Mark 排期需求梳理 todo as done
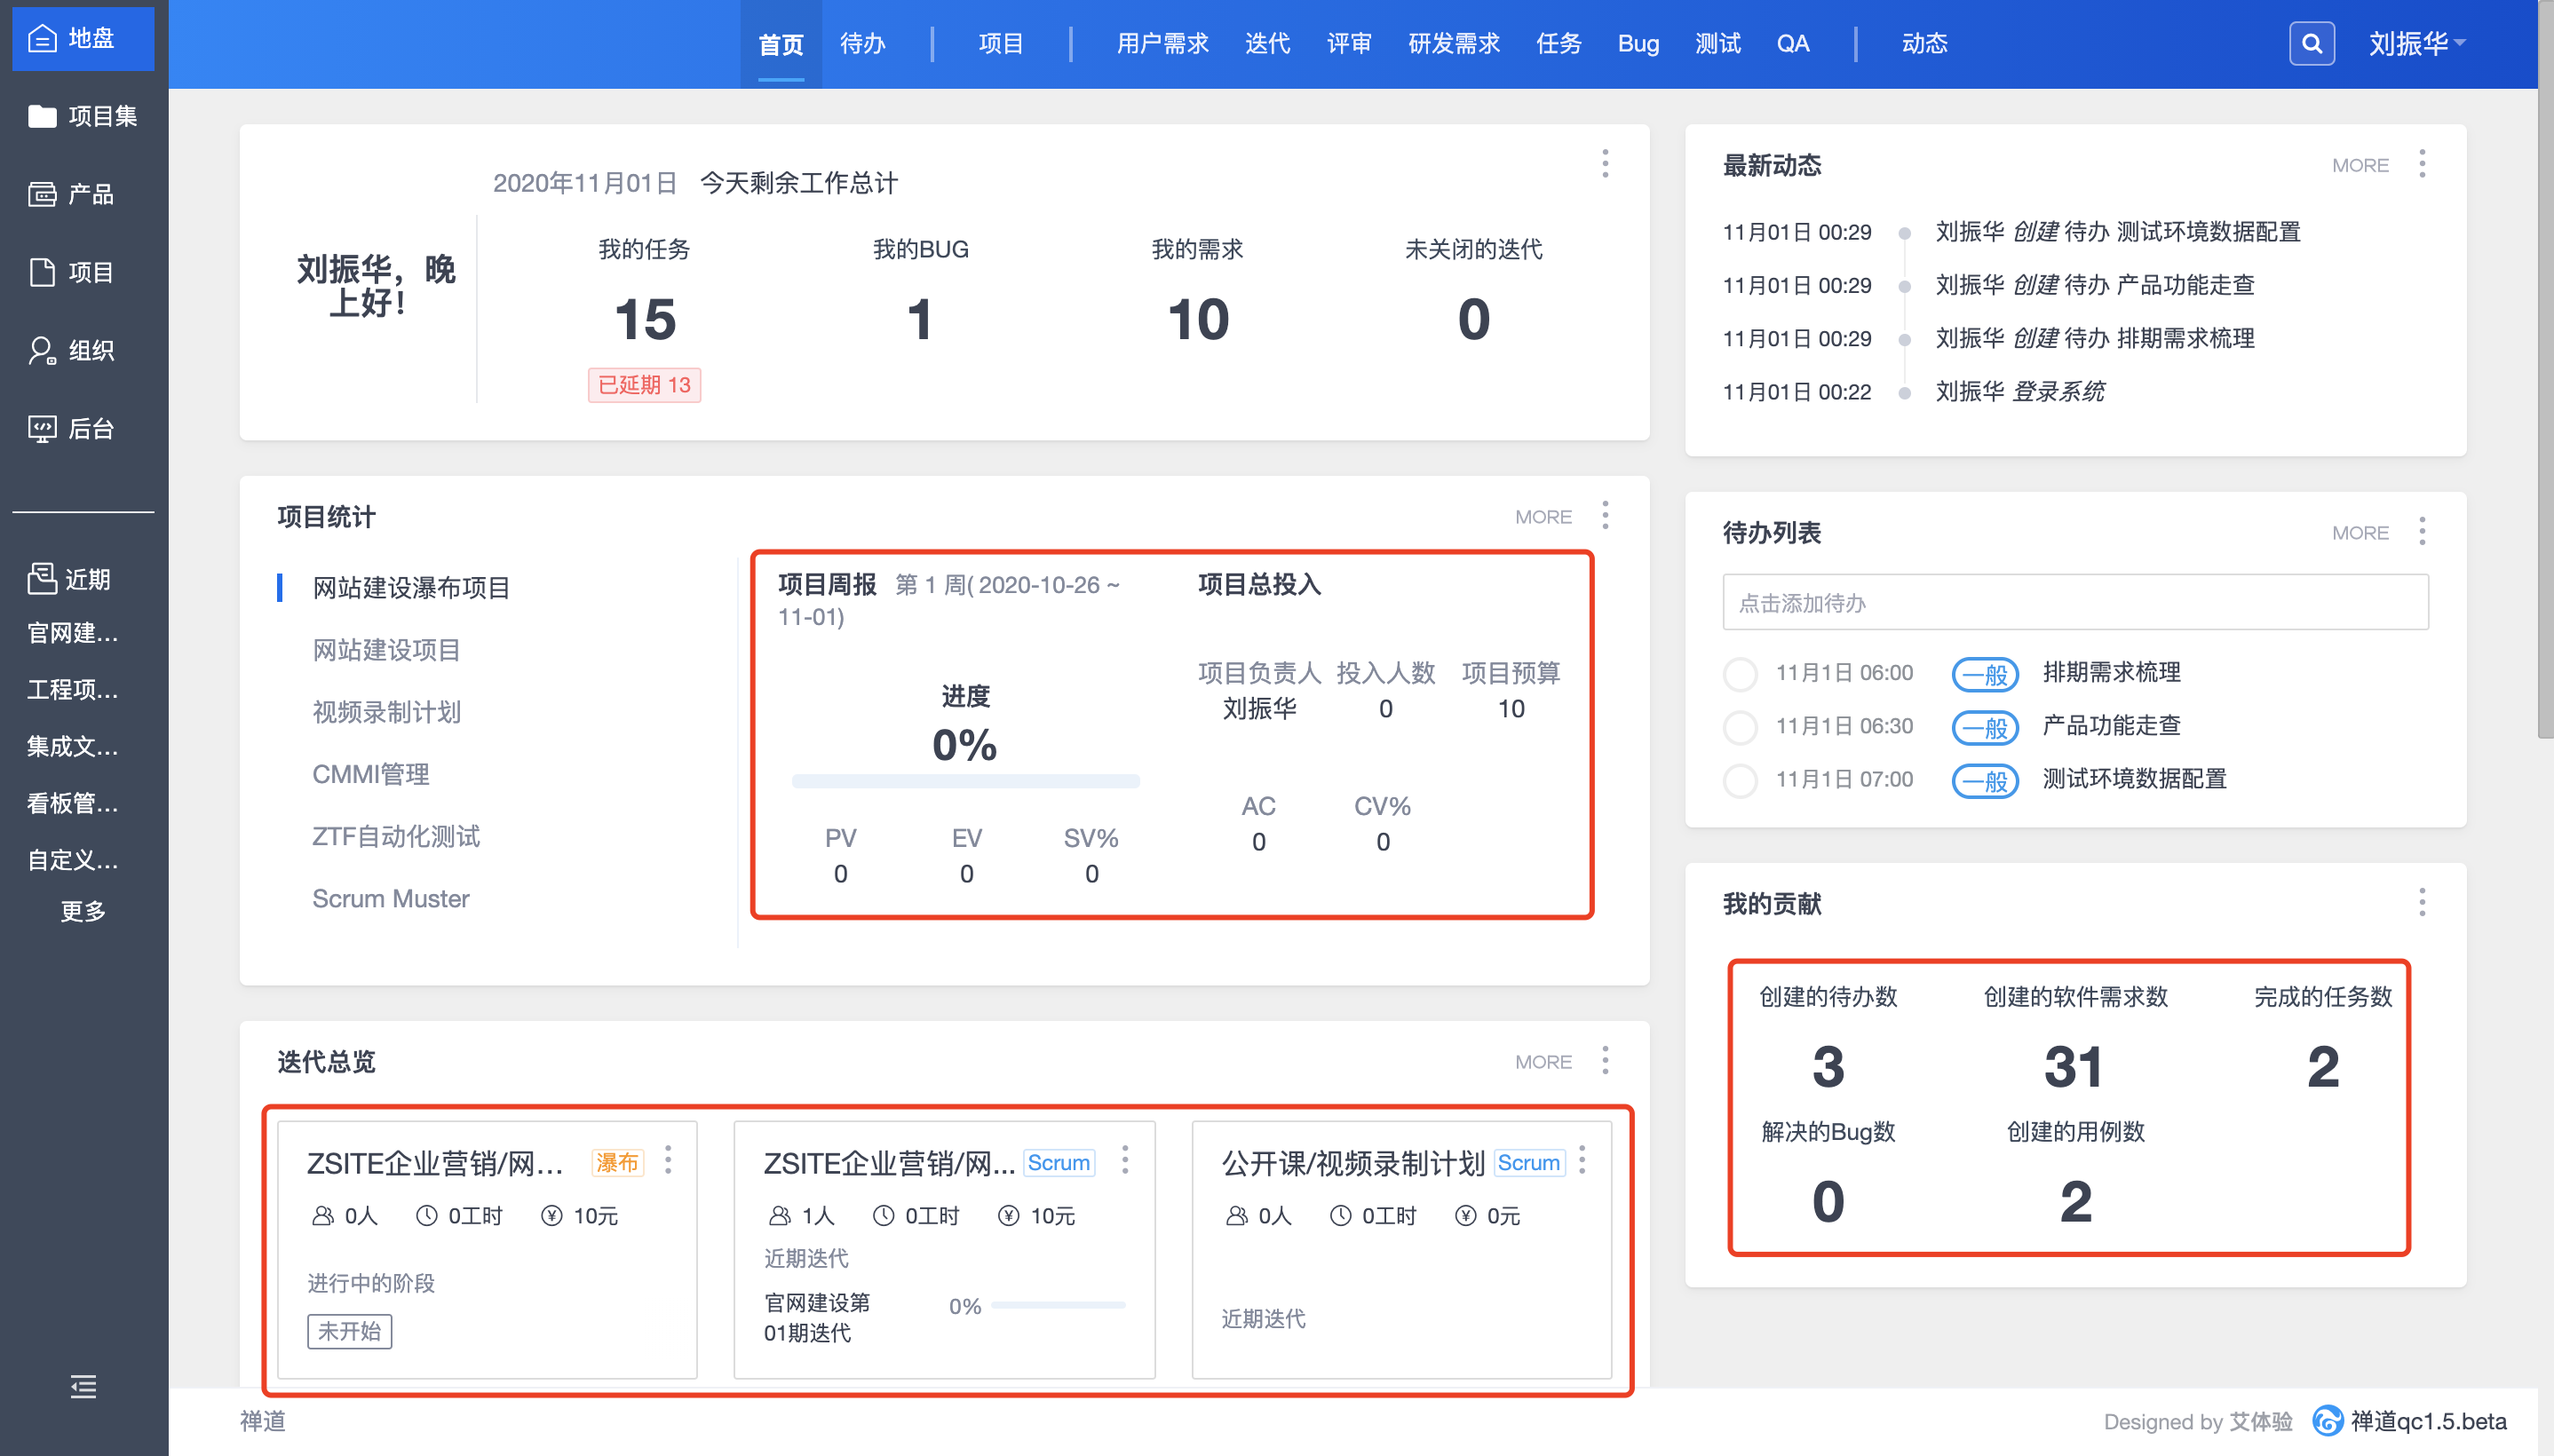 (1740, 674)
